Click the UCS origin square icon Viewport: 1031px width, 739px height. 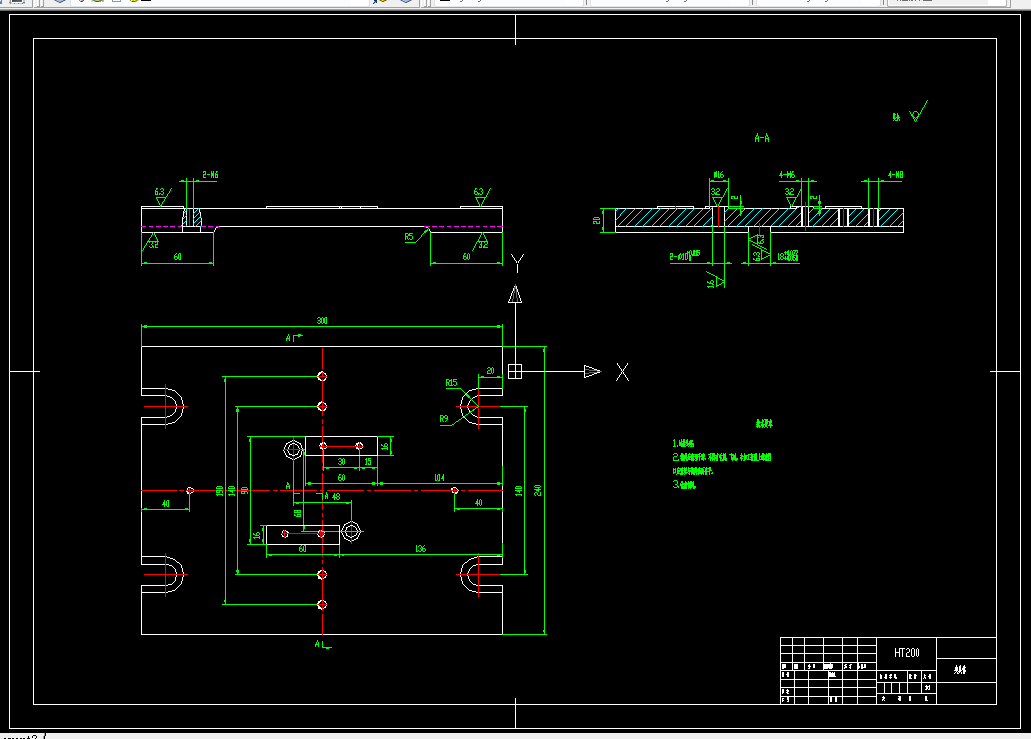[515, 371]
